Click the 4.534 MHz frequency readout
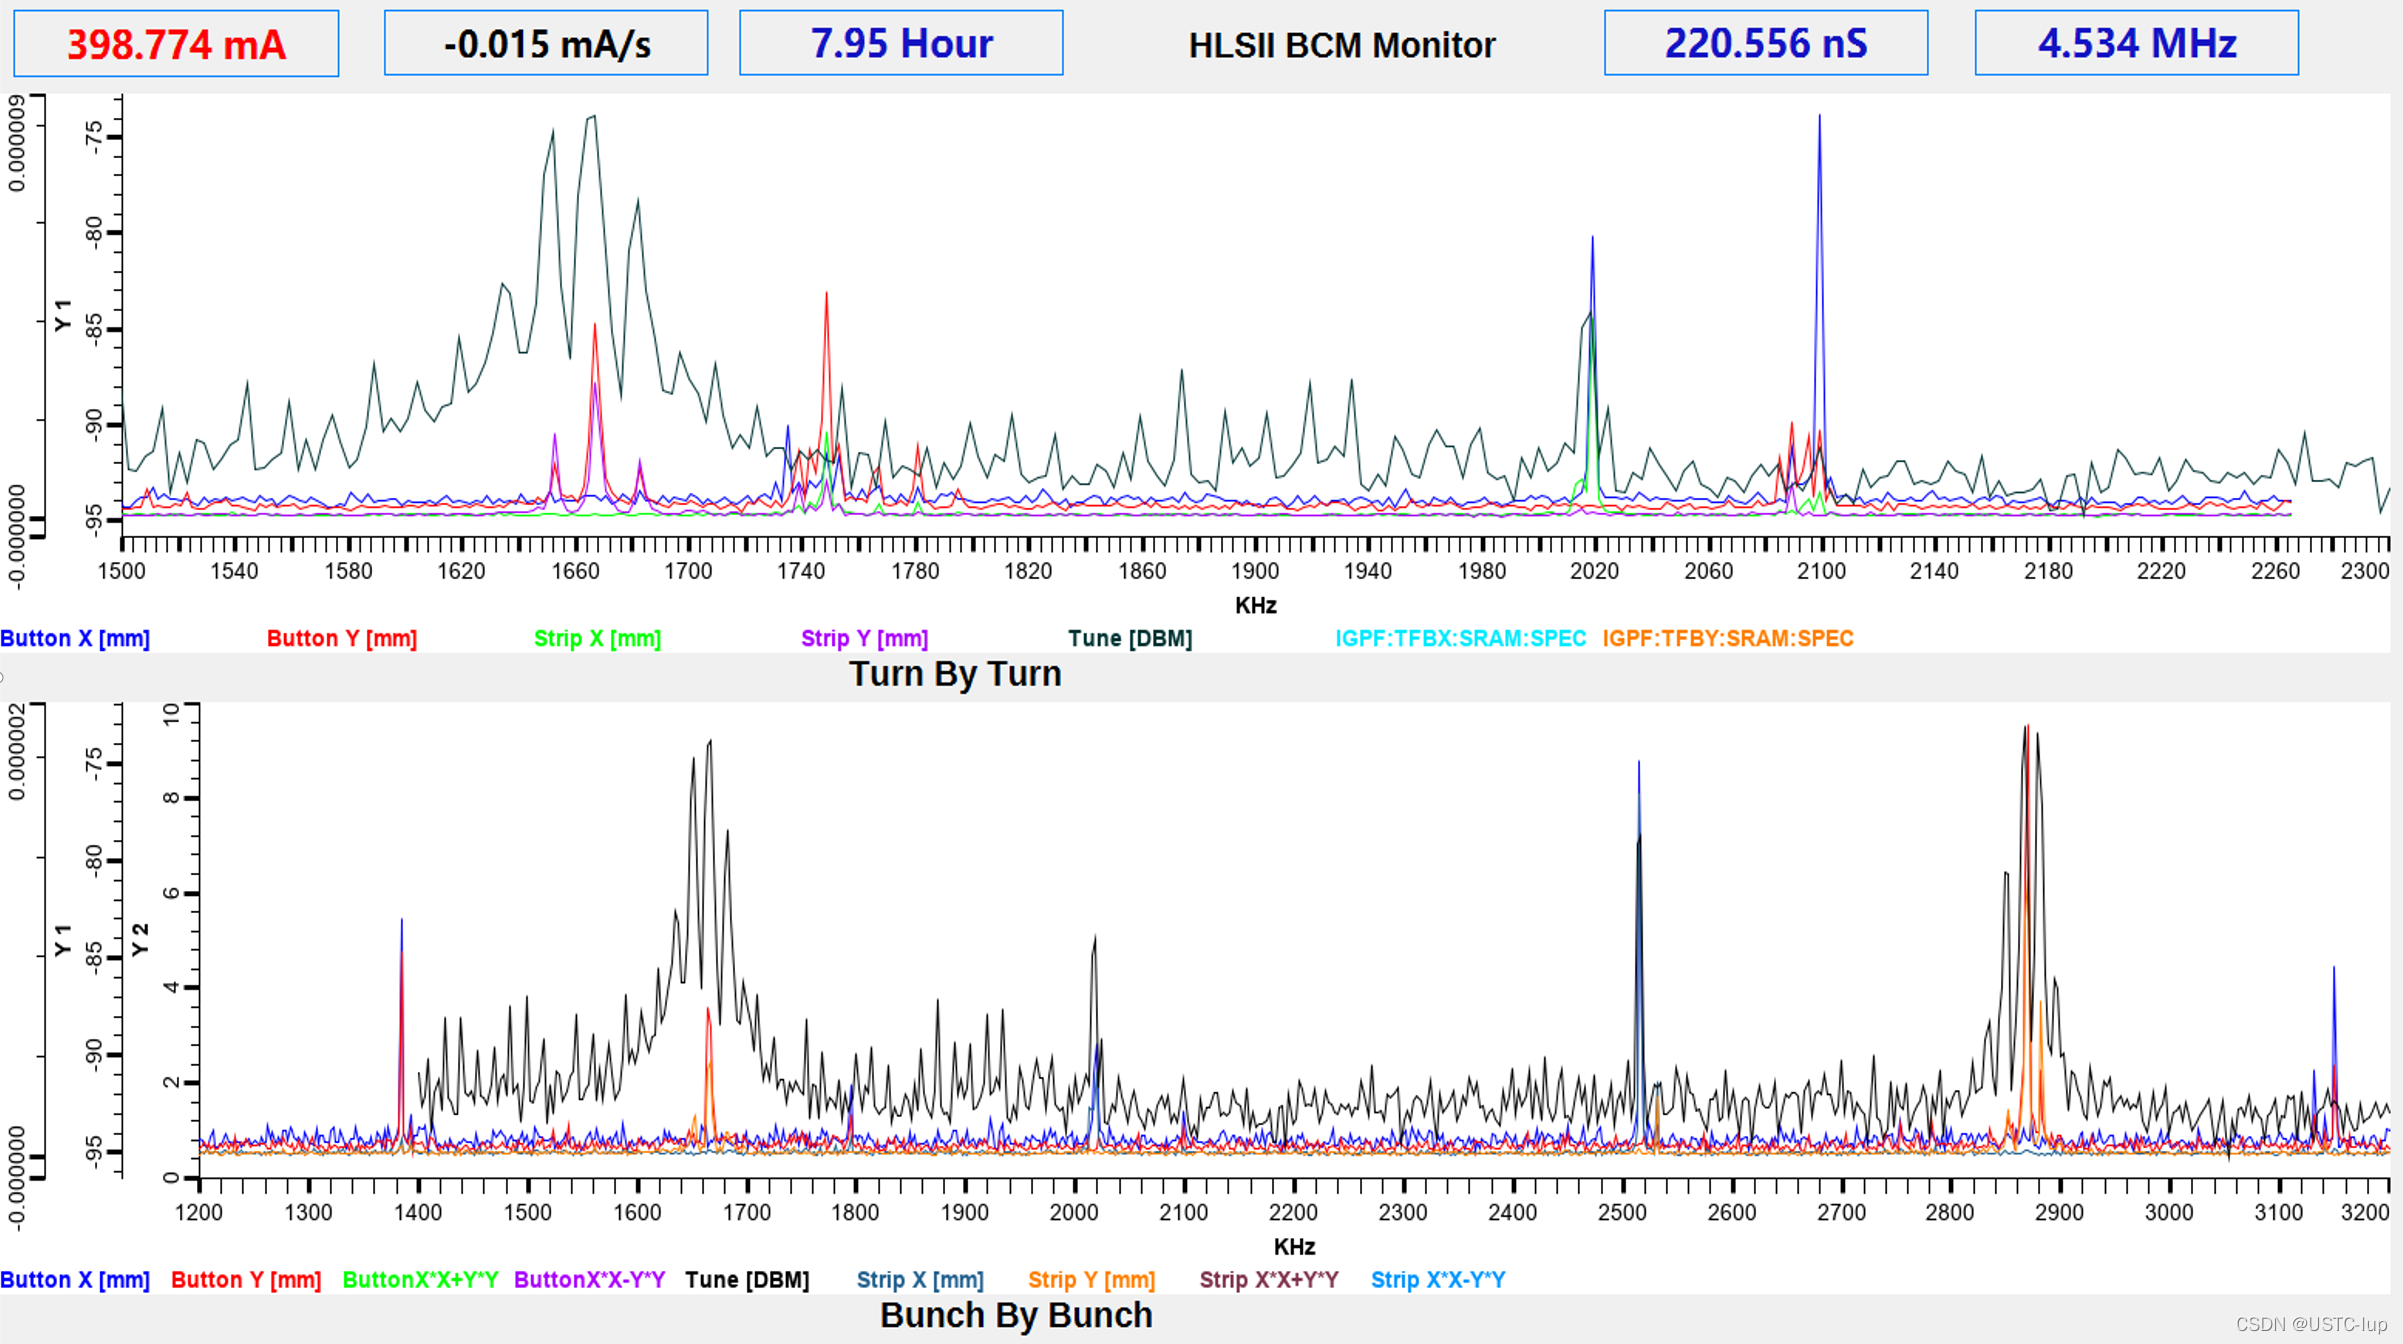 point(2136,44)
